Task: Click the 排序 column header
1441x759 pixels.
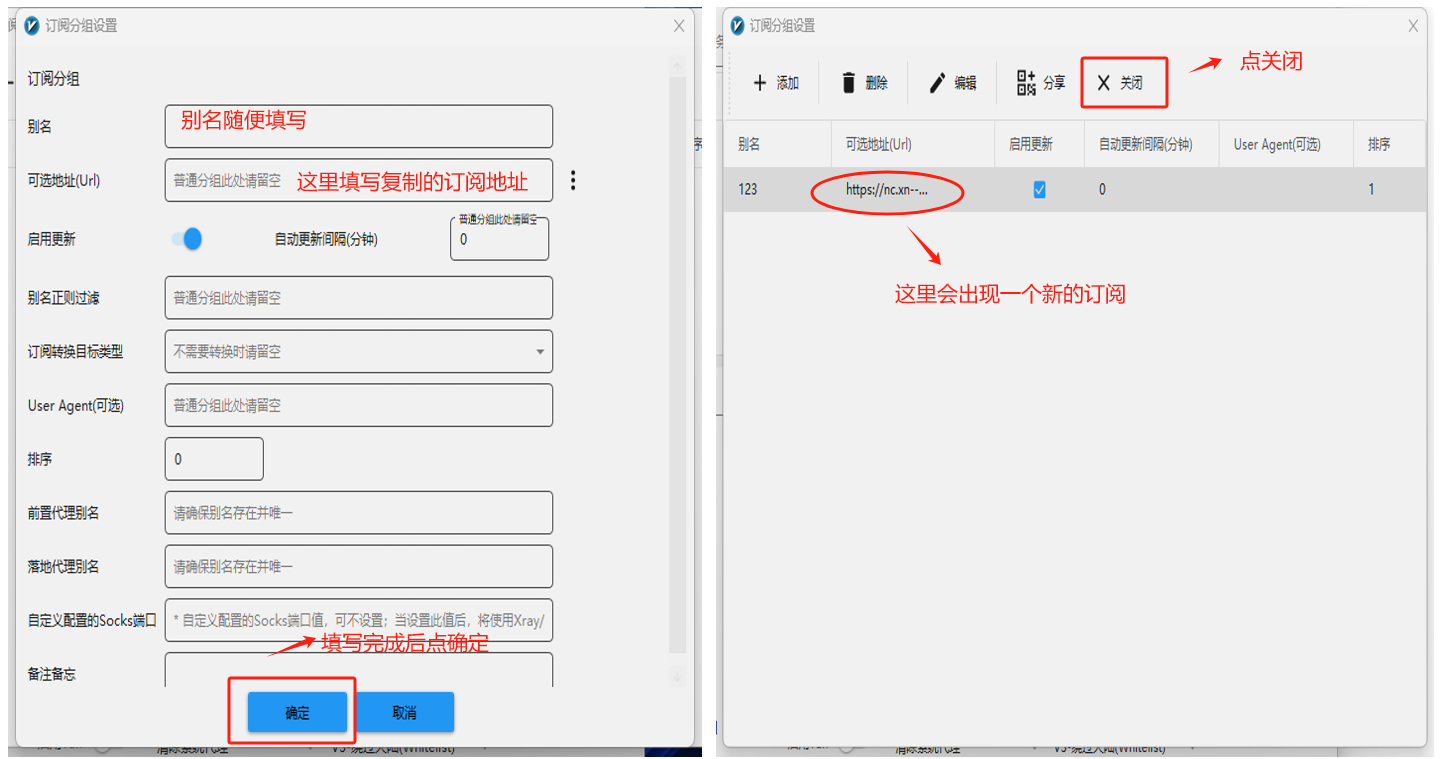Action: 1379,145
